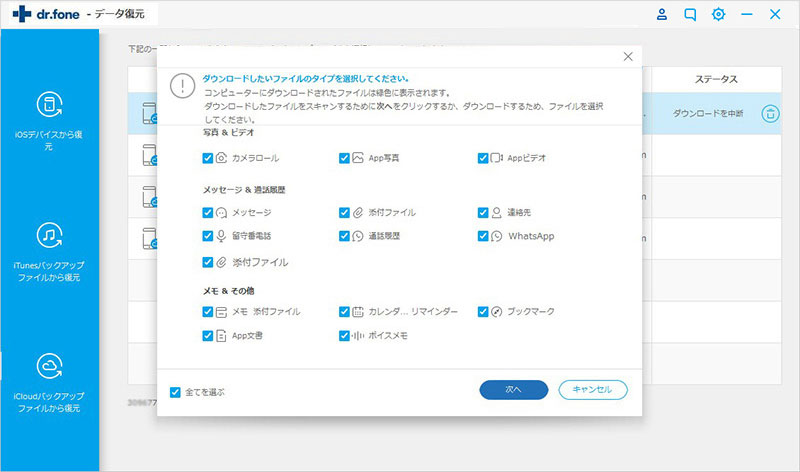Screen dimensions: 800x472
Task: Uncheck the カメラロール checkbox
Action: 207,158
